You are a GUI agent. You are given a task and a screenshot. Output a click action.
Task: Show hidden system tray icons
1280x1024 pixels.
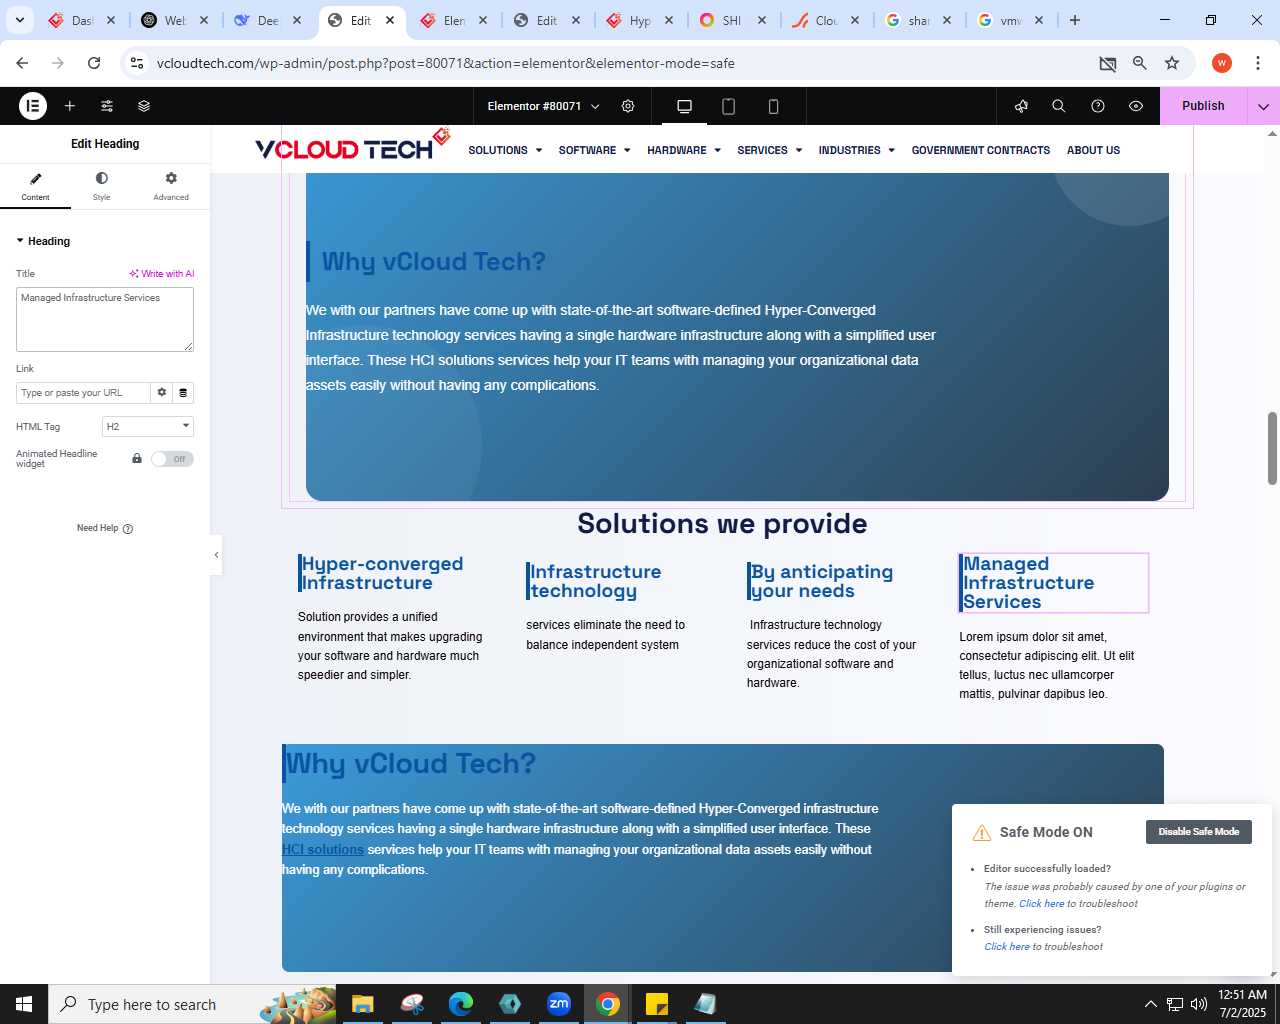1150,1004
